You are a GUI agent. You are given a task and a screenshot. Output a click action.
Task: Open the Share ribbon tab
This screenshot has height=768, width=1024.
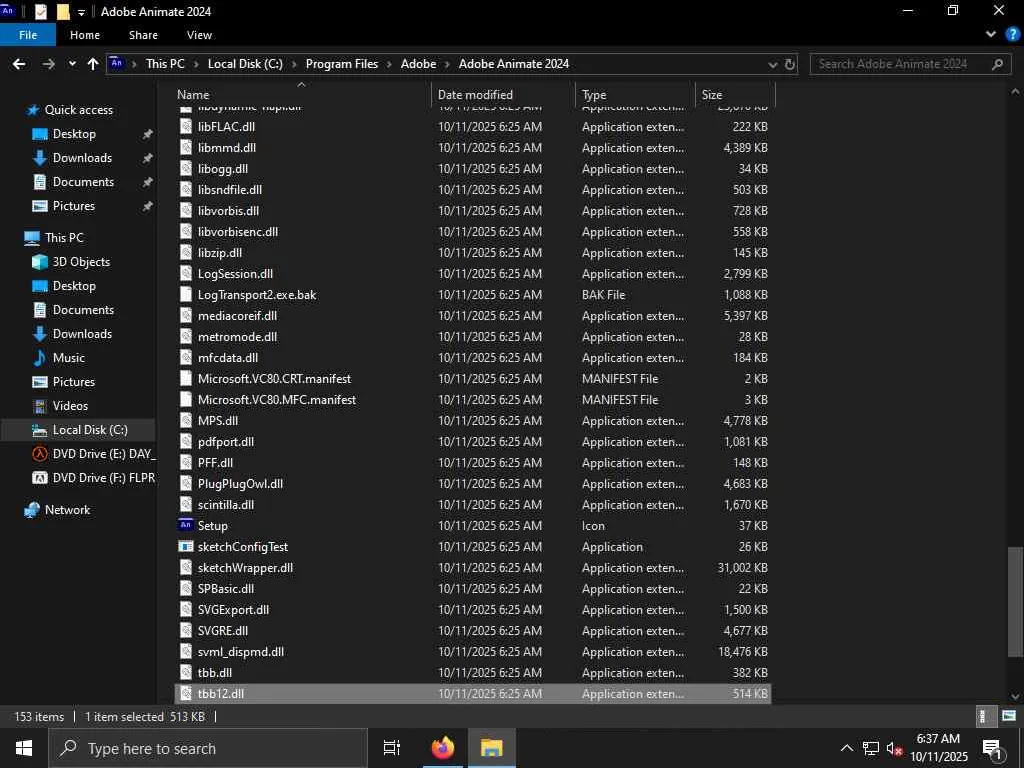click(143, 35)
